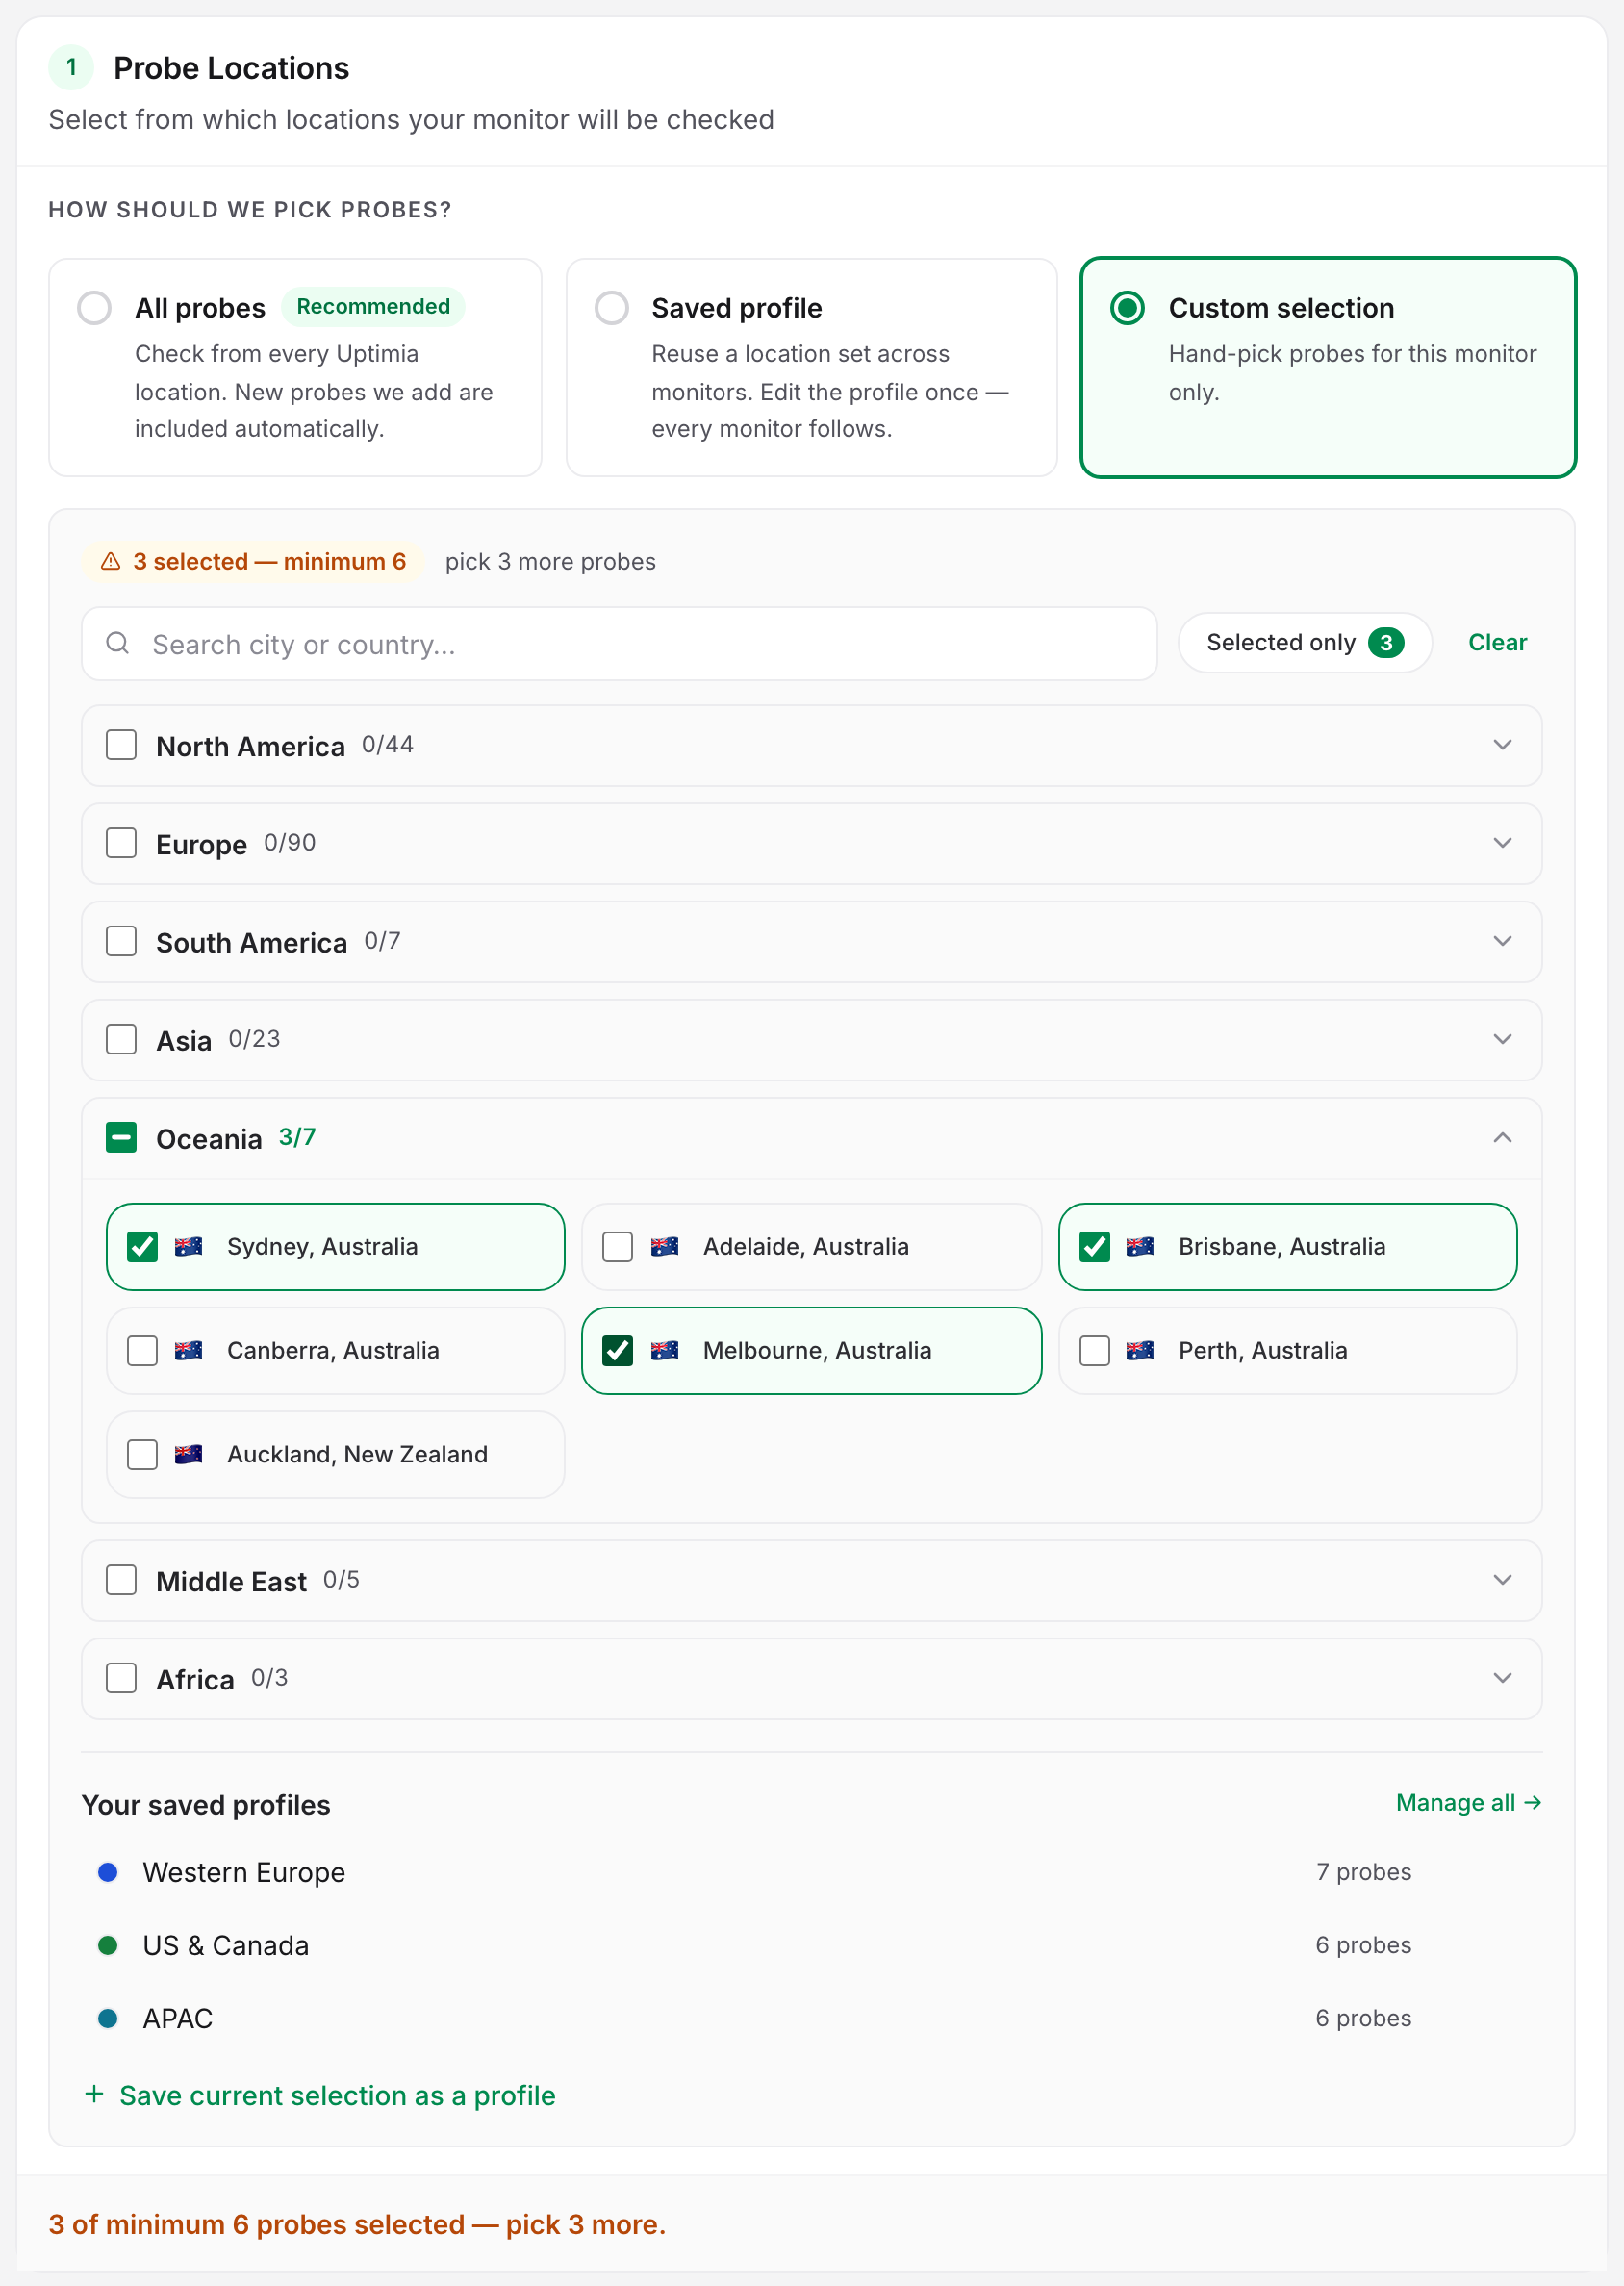Click the US & Canada green color dot
Screen dimensions: 1624x2286
click(x=108, y=1945)
